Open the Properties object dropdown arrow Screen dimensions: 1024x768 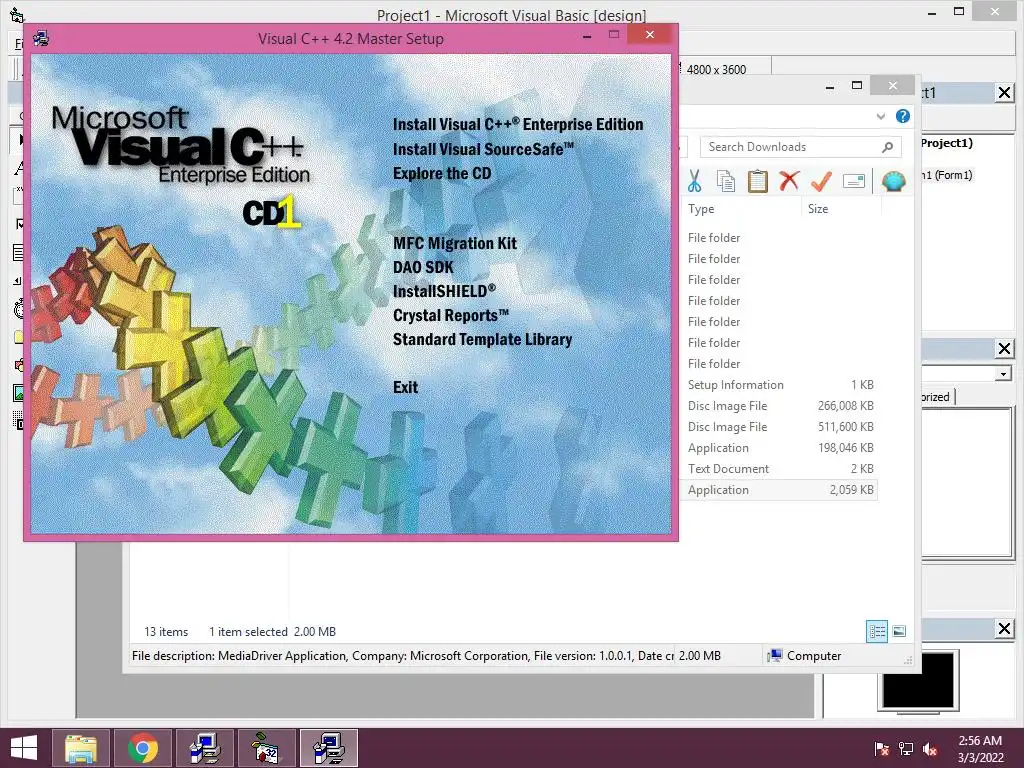point(1003,374)
